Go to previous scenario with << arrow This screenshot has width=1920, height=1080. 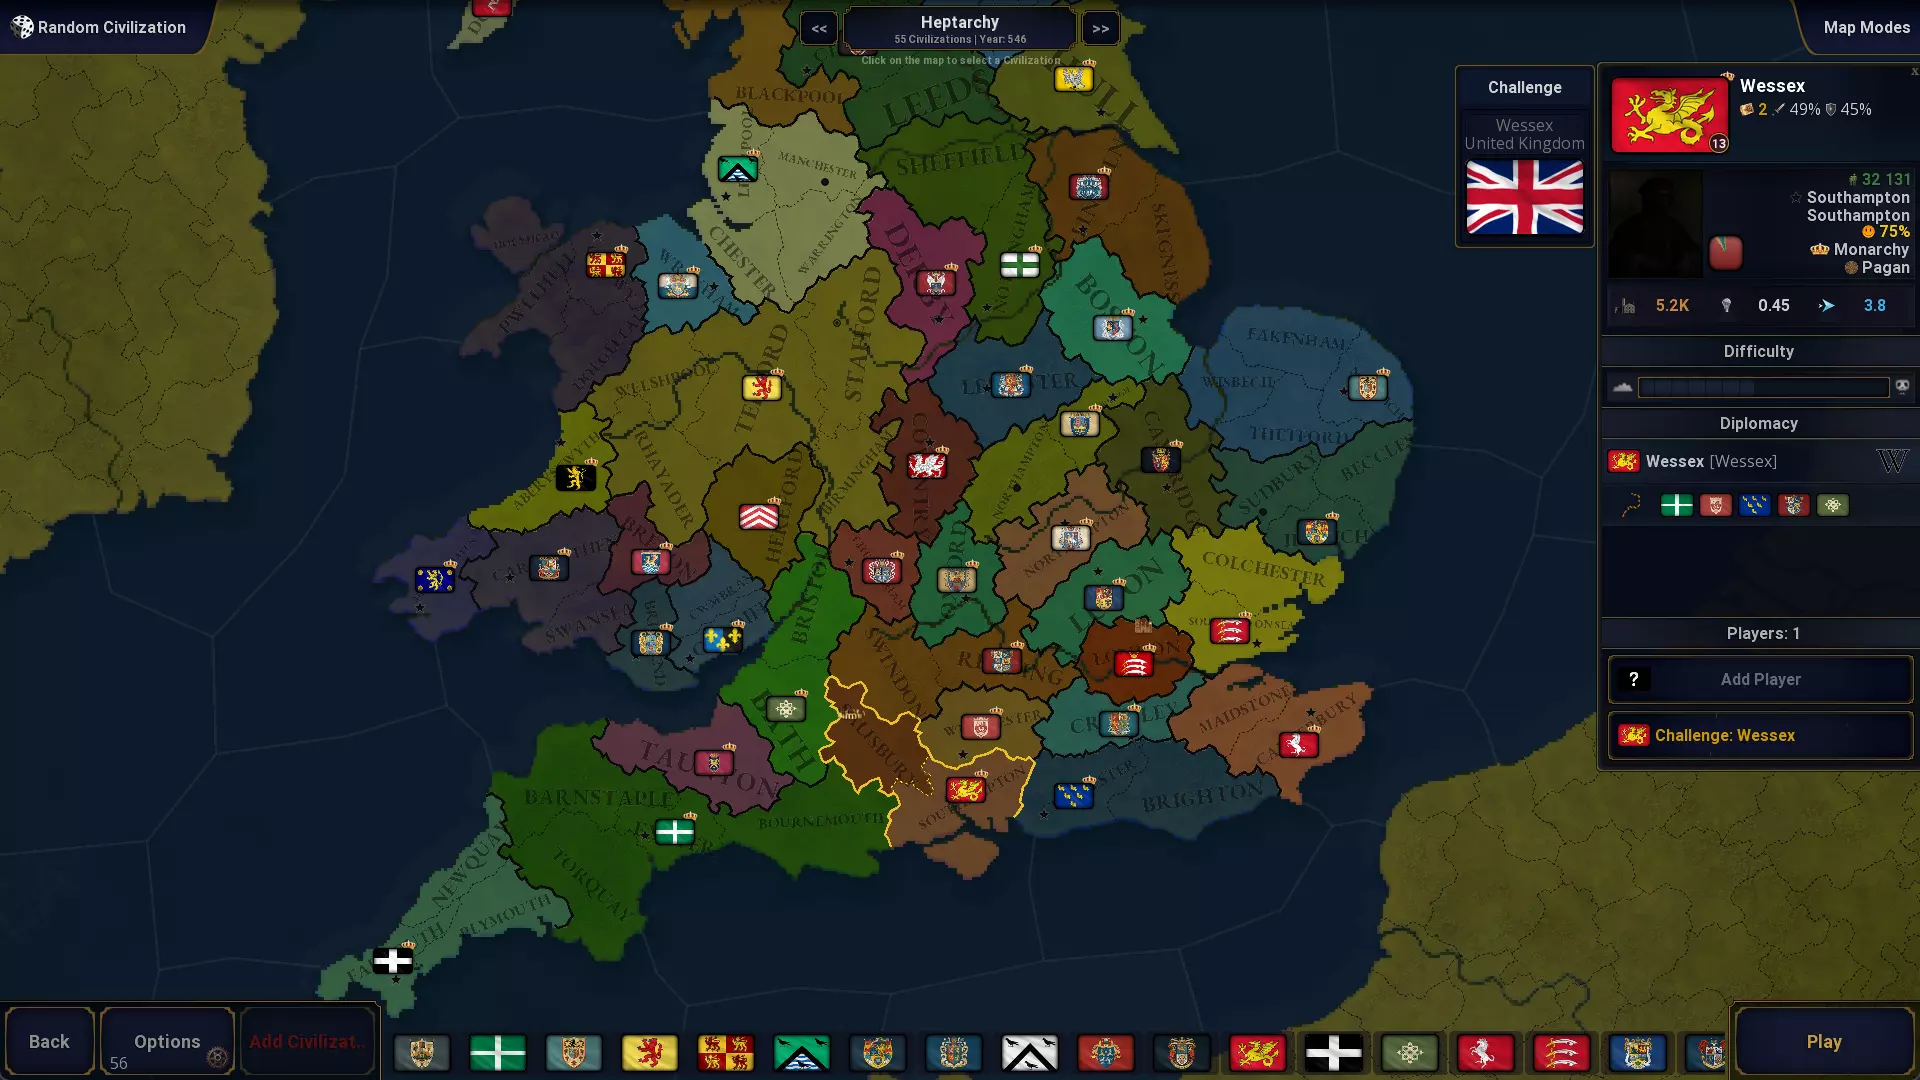click(819, 28)
